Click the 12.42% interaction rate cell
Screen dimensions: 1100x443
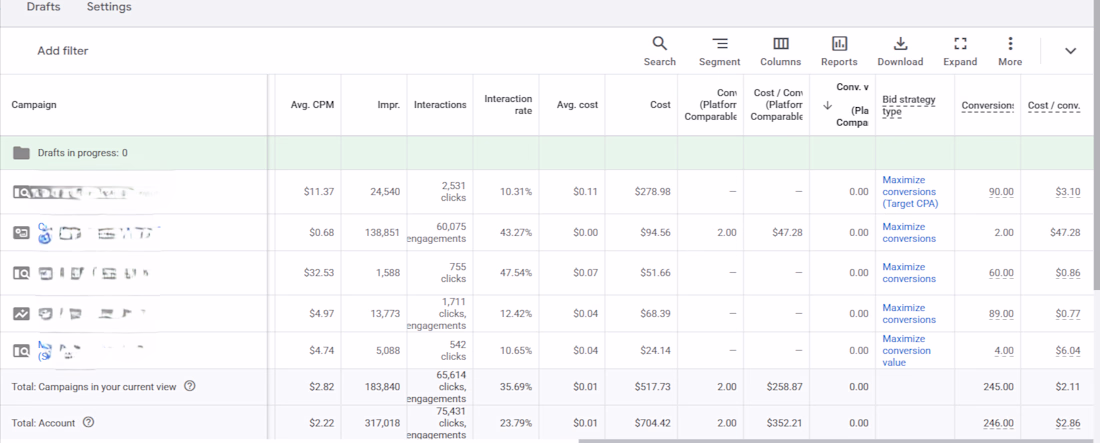point(516,313)
